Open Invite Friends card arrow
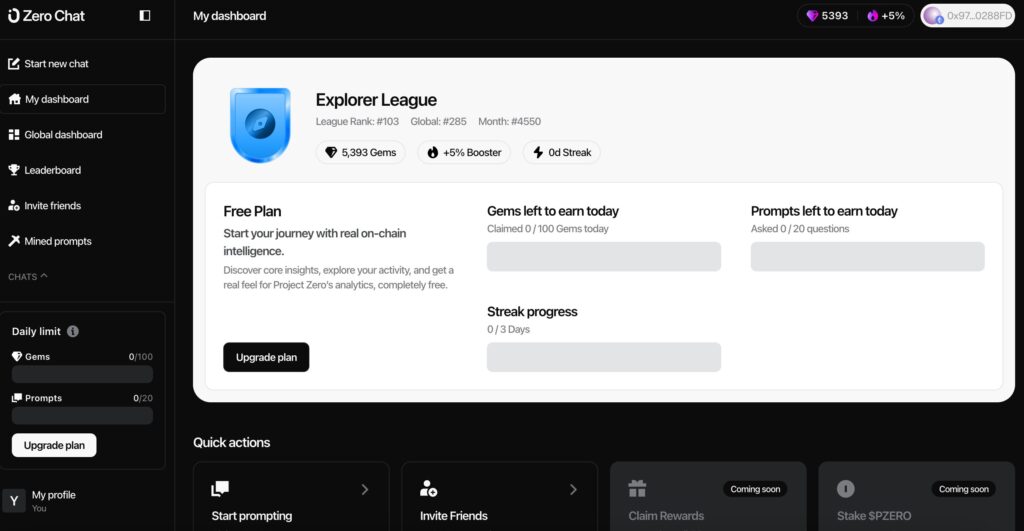Viewport: 1024px width, 531px height. pos(573,489)
